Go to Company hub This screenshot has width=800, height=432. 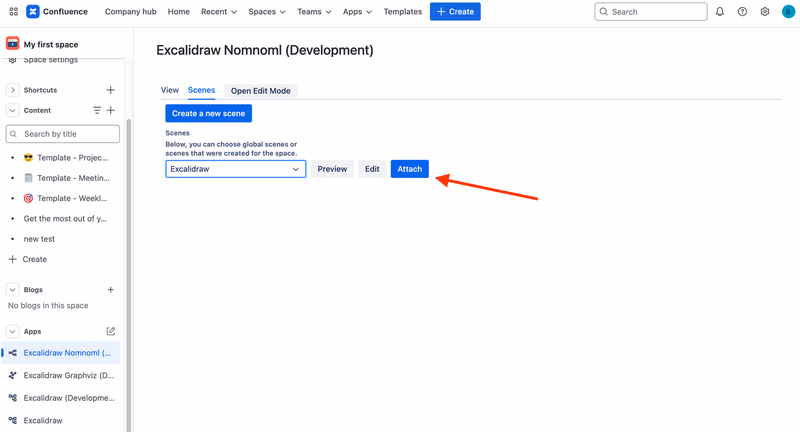[x=131, y=12]
